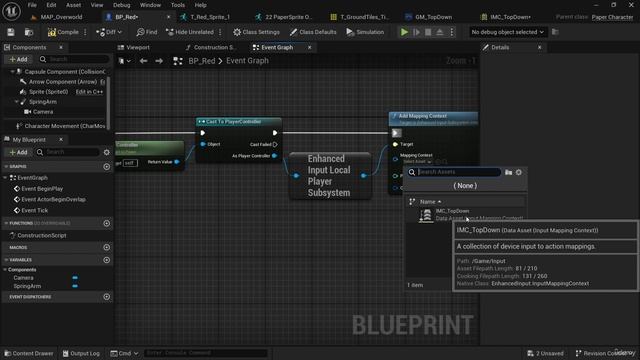
Task: Switch to the T_Red_Sprite_1 tab
Action: (x=210, y=17)
